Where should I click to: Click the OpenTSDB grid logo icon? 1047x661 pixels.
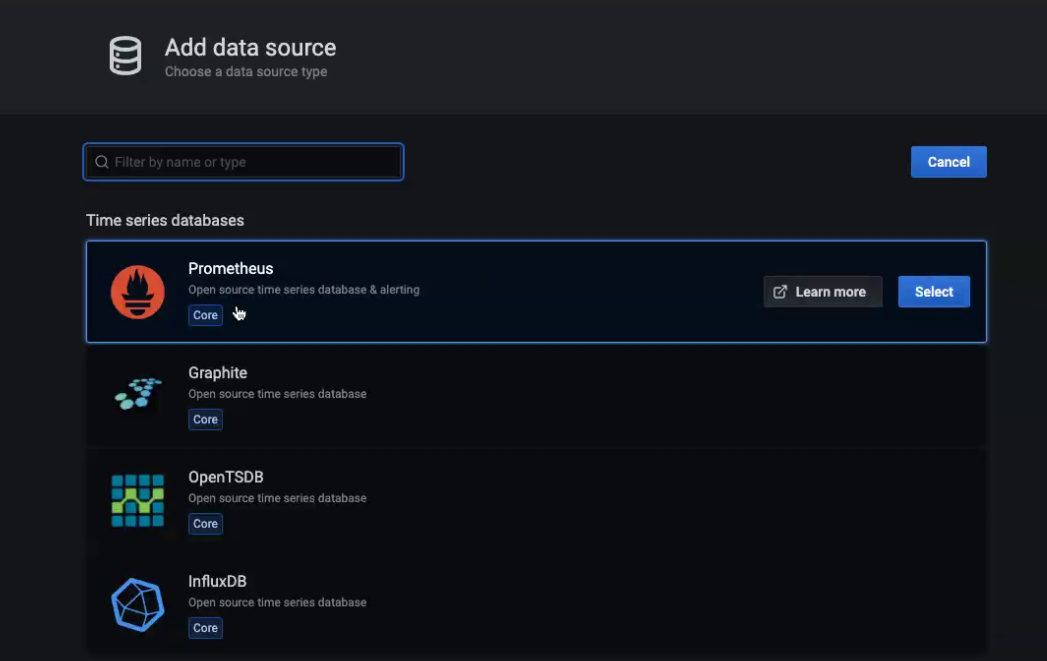pos(137,500)
